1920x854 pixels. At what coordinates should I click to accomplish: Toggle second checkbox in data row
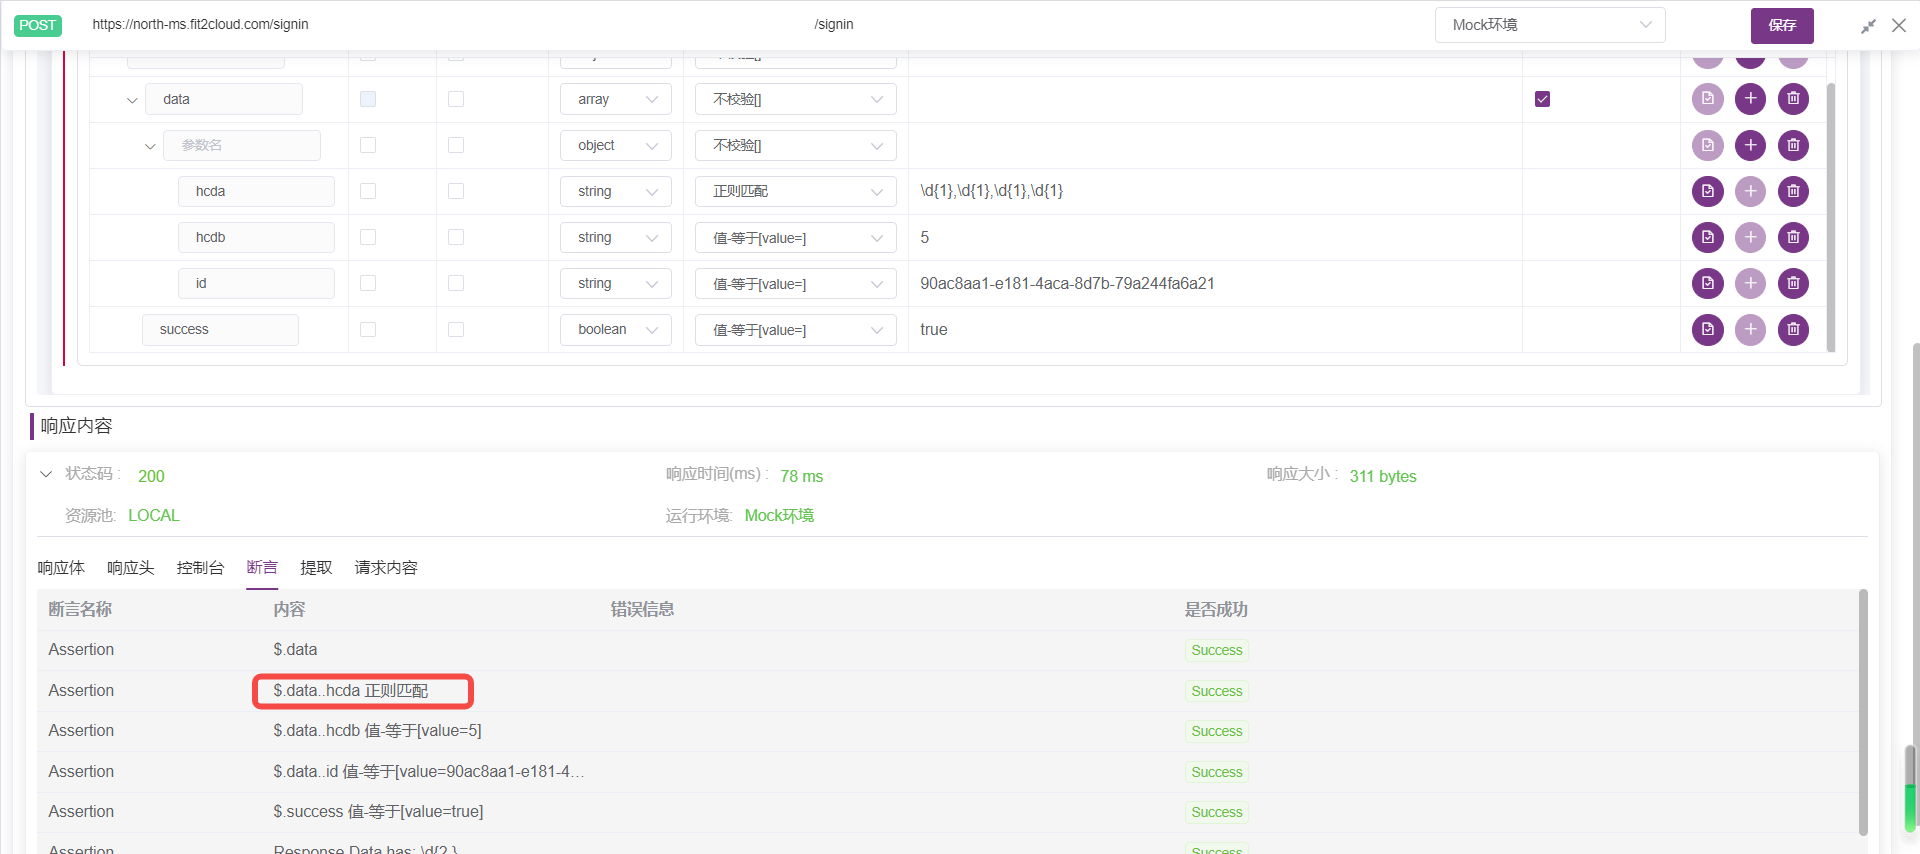[456, 99]
